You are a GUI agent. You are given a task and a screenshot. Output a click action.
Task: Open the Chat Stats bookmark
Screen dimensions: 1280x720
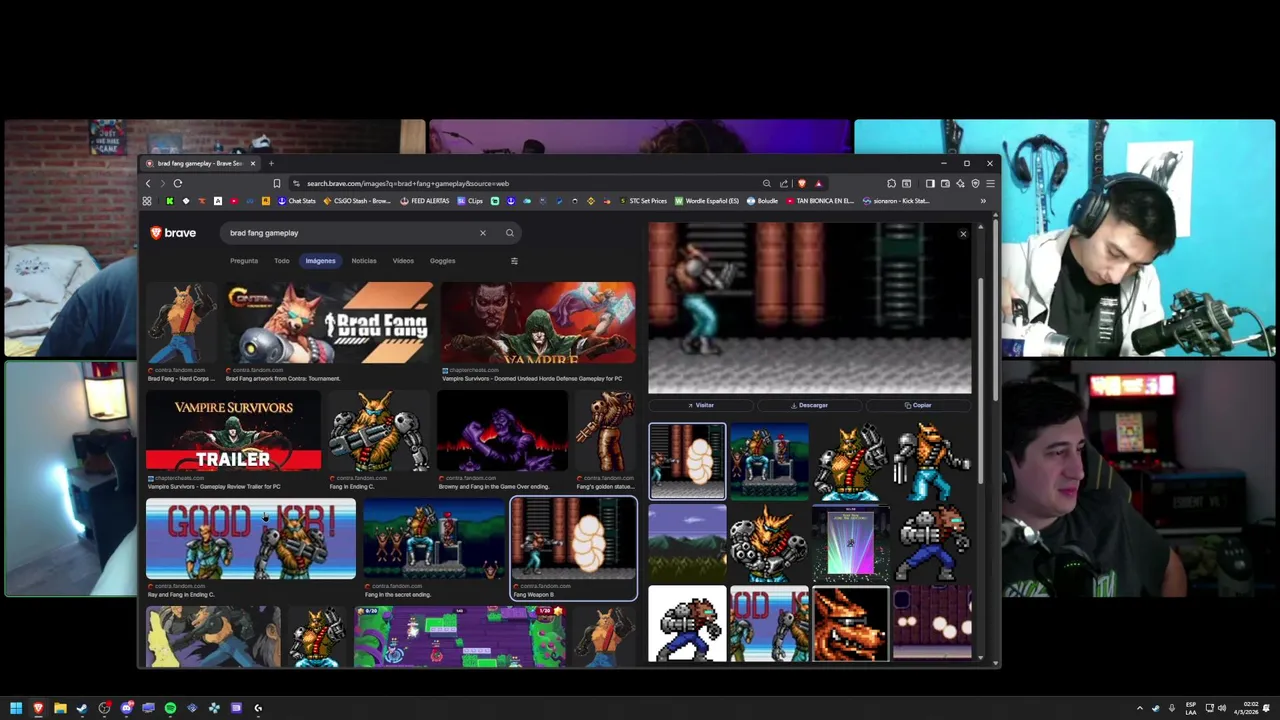pos(296,201)
